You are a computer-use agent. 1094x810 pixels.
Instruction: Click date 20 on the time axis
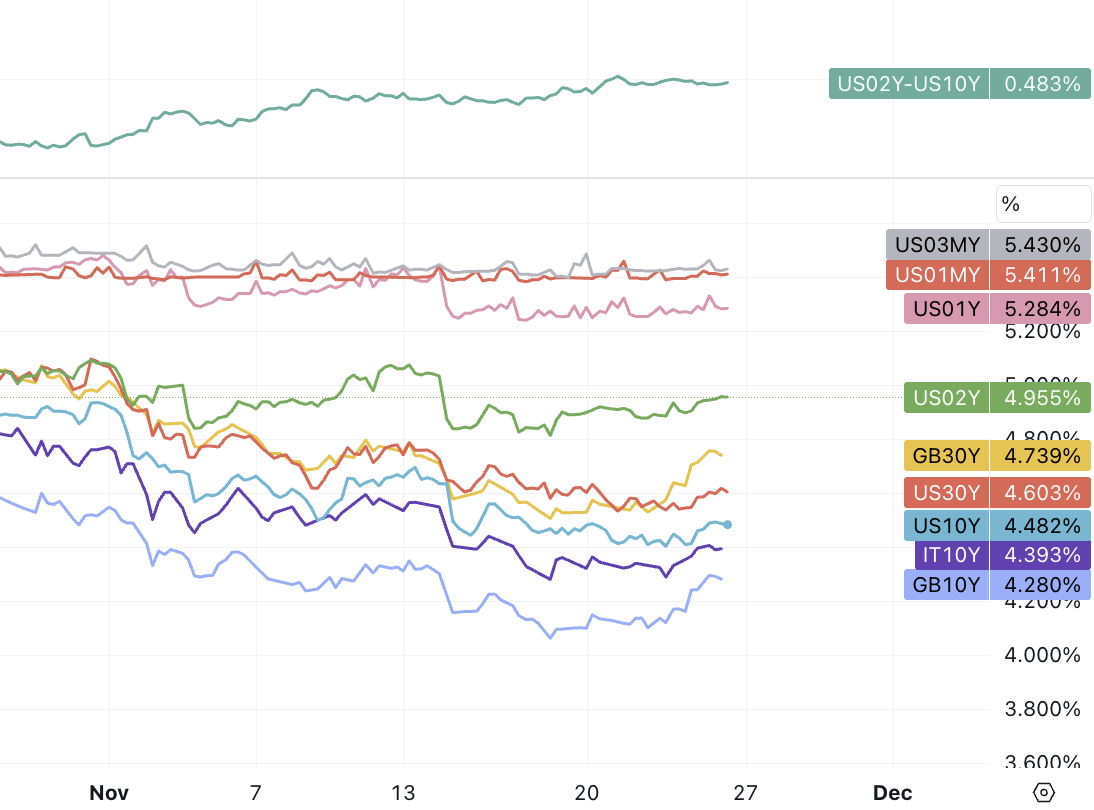(x=587, y=793)
